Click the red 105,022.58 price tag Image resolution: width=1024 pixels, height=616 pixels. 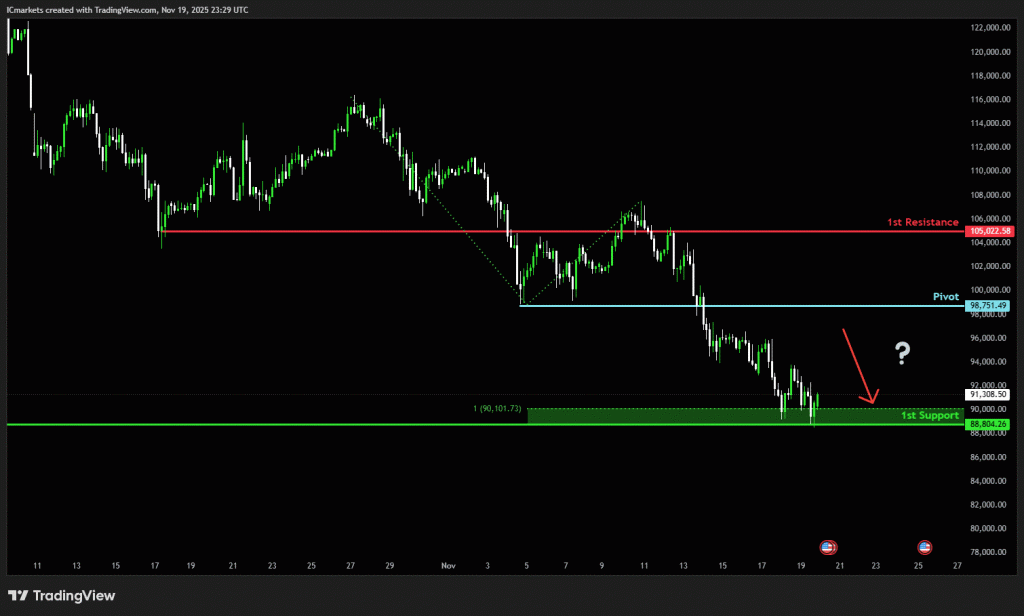(x=989, y=232)
